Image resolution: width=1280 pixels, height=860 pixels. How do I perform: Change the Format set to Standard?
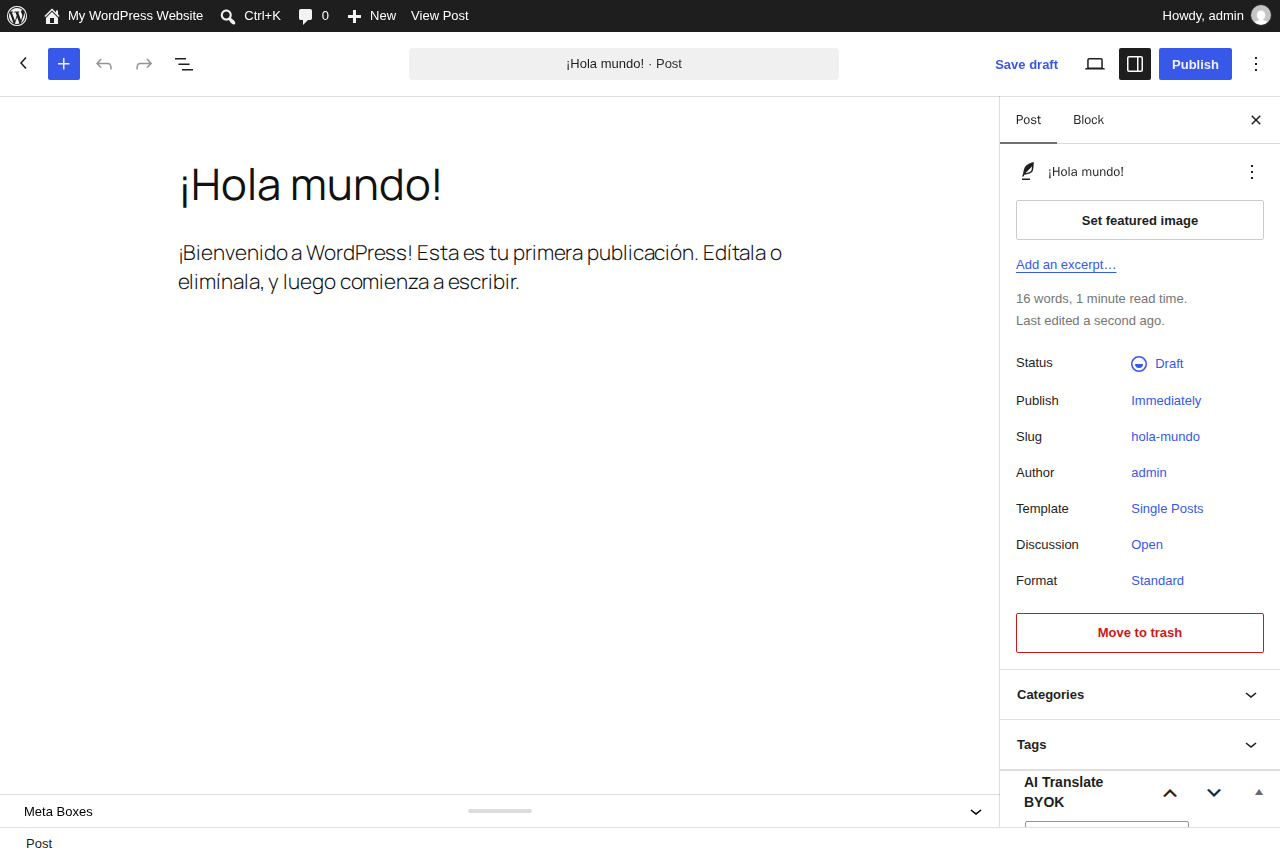[1157, 581]
